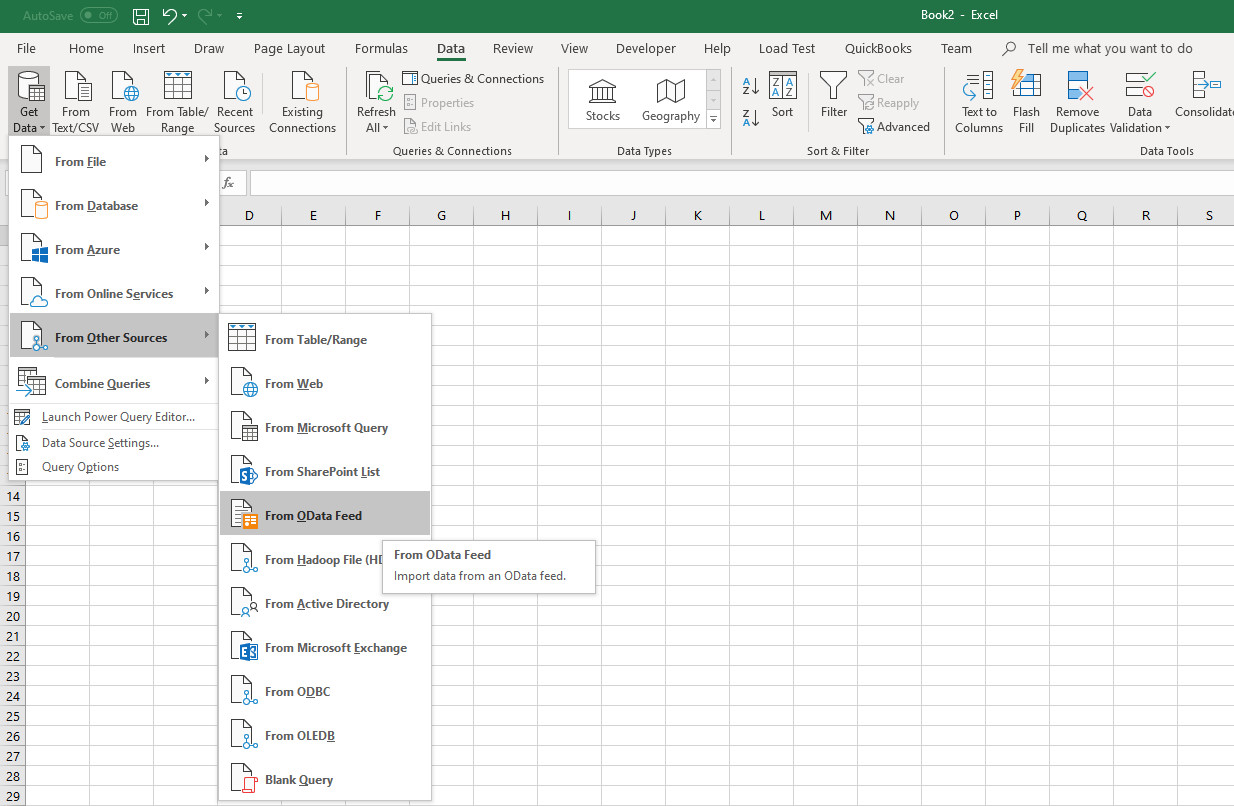This screenshot has height=806, width=1234.
Task: Switch to the Formulas tab
Action: click(381, 48)
